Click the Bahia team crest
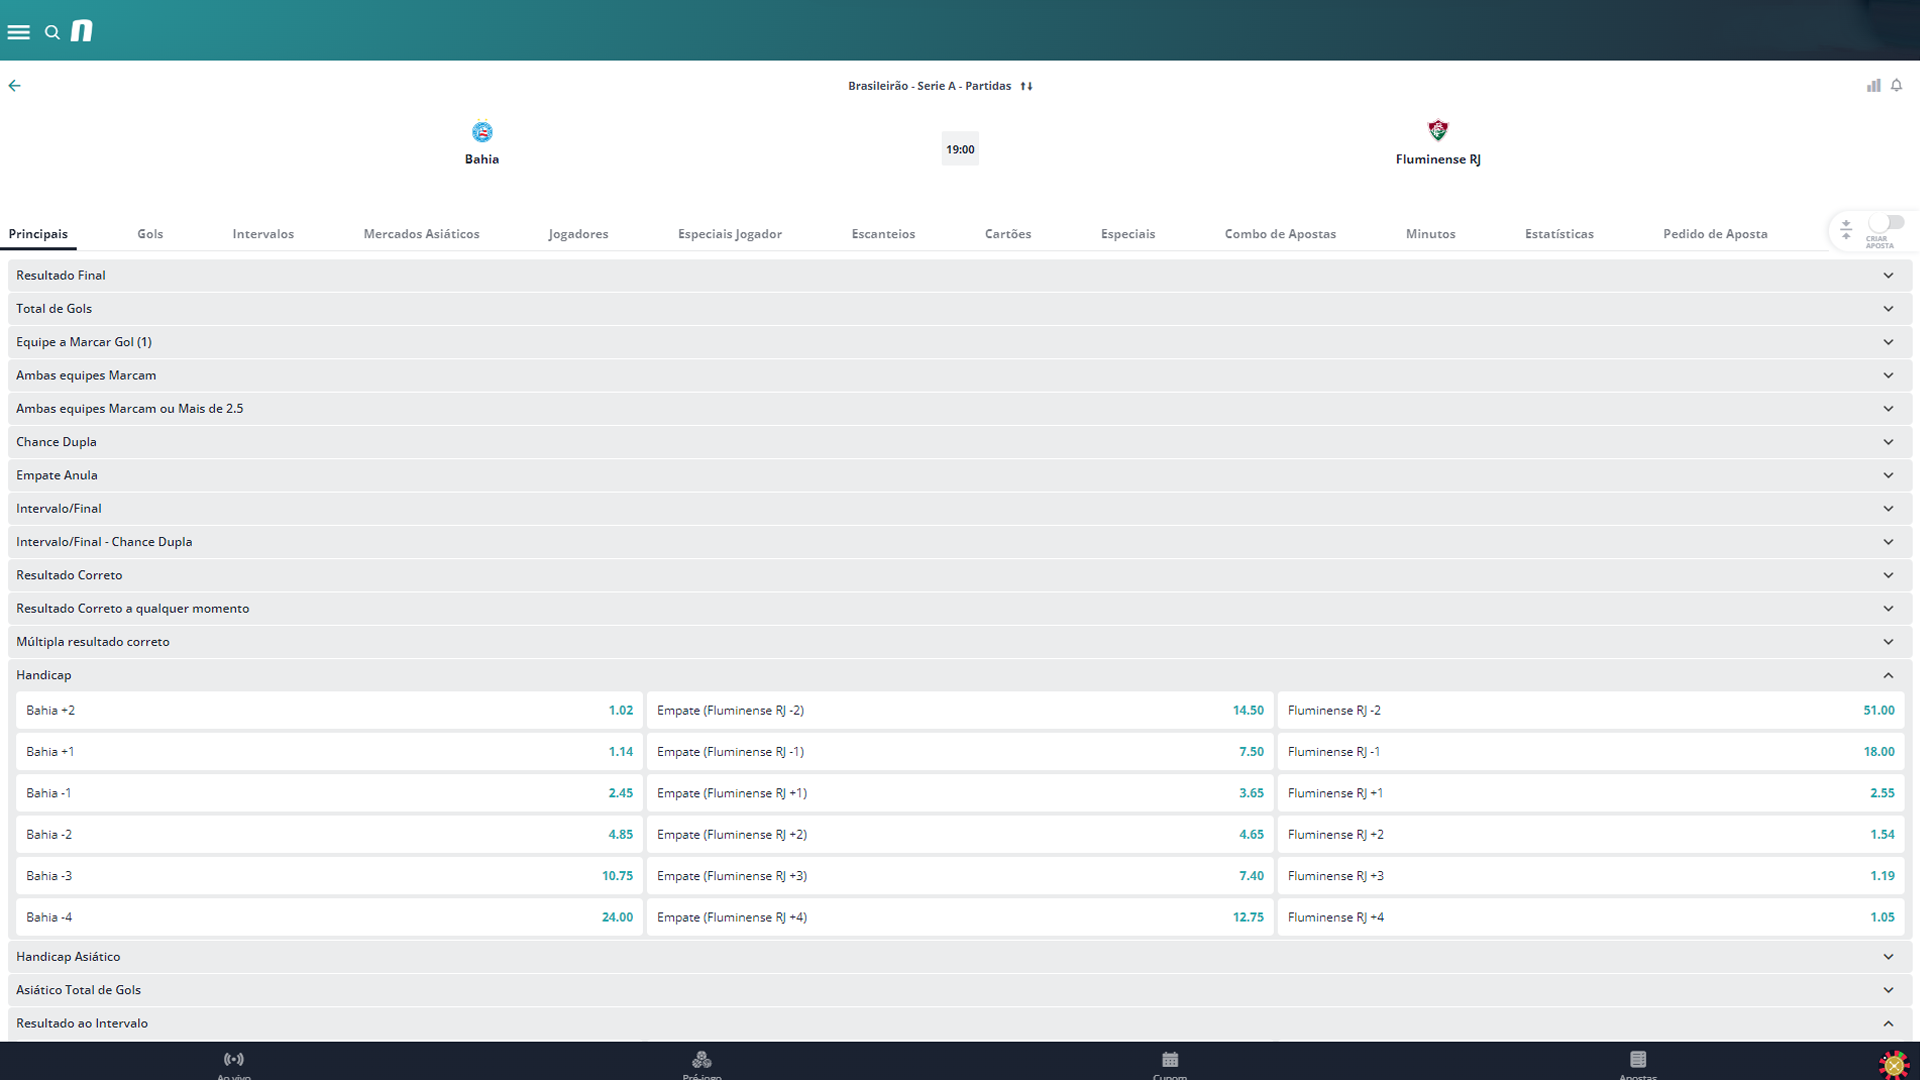 pos(482,132)
